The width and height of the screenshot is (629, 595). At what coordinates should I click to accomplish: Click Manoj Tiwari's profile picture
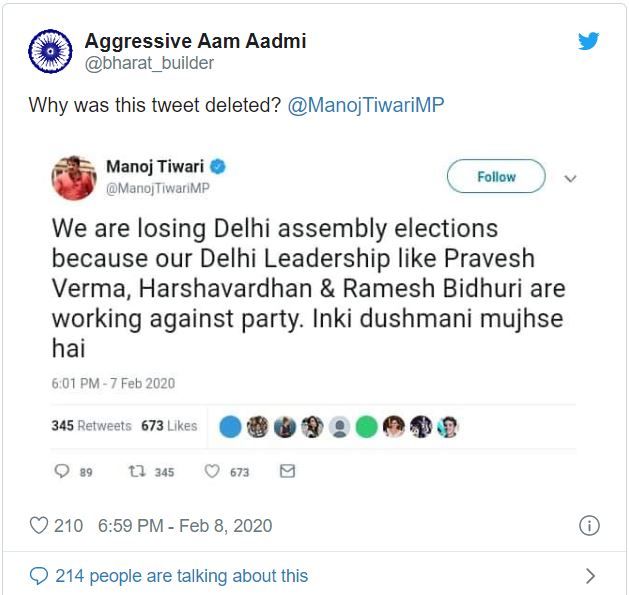tap(73, 178)
